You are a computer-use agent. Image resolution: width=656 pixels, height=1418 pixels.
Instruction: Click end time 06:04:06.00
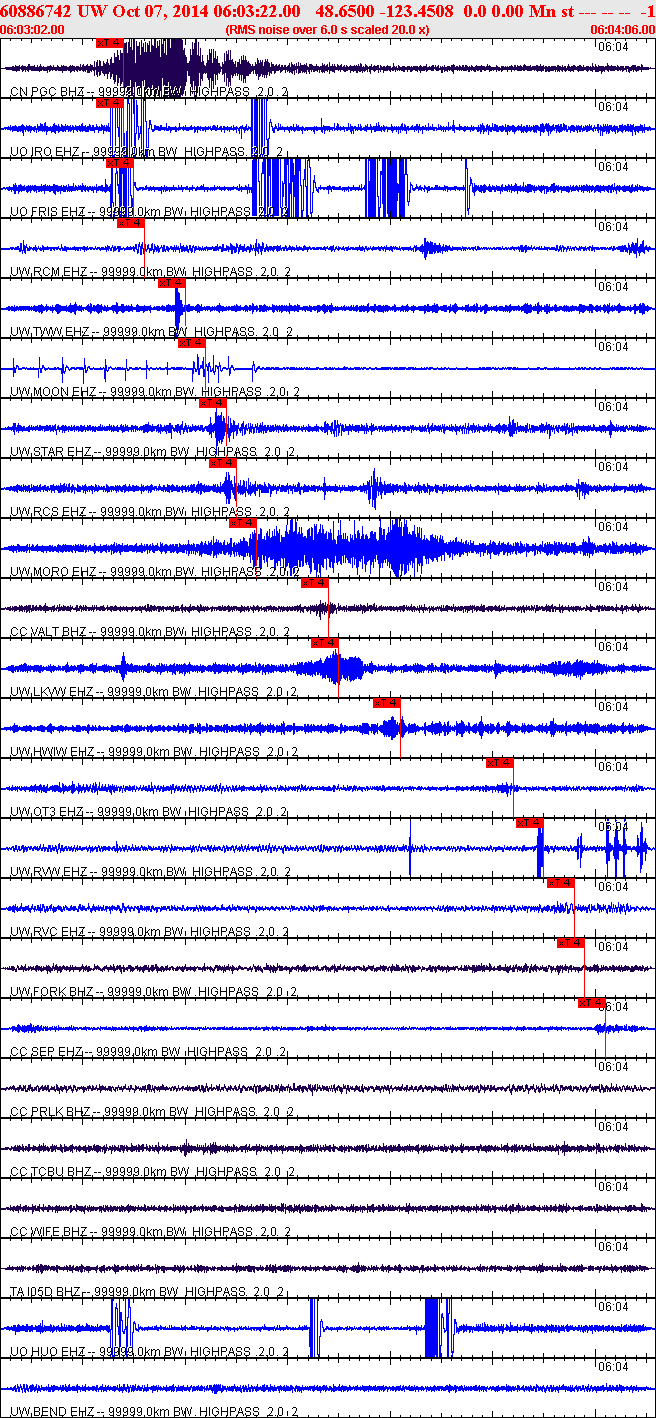coord(624,29)
